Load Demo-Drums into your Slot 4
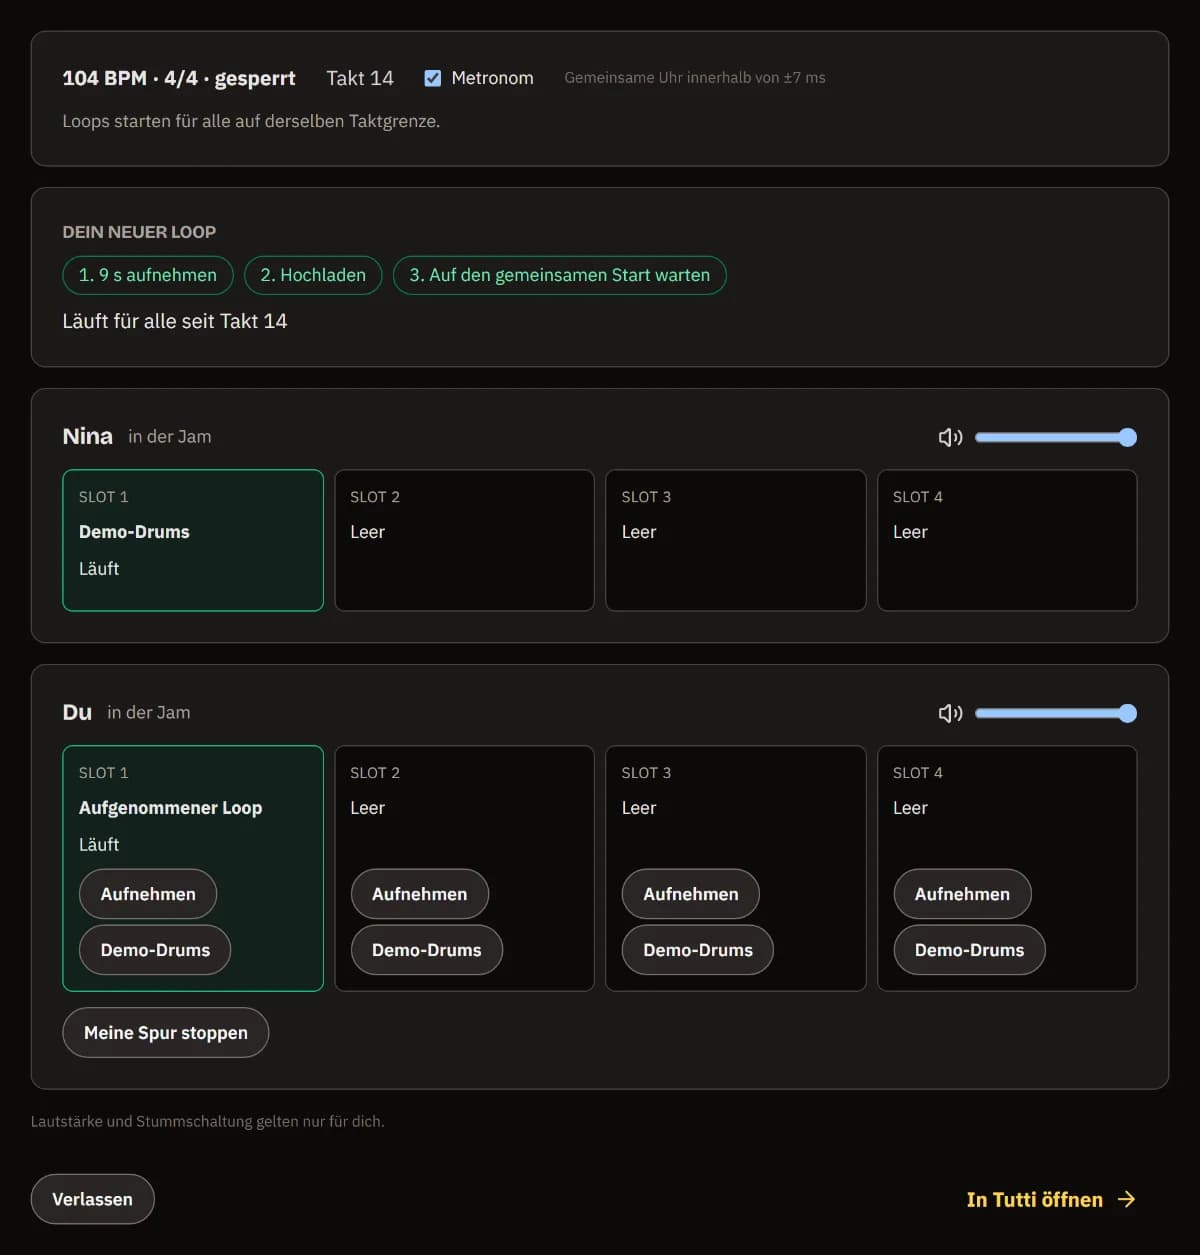Viewport: 1200px width, 1255px height. (969, 950)
